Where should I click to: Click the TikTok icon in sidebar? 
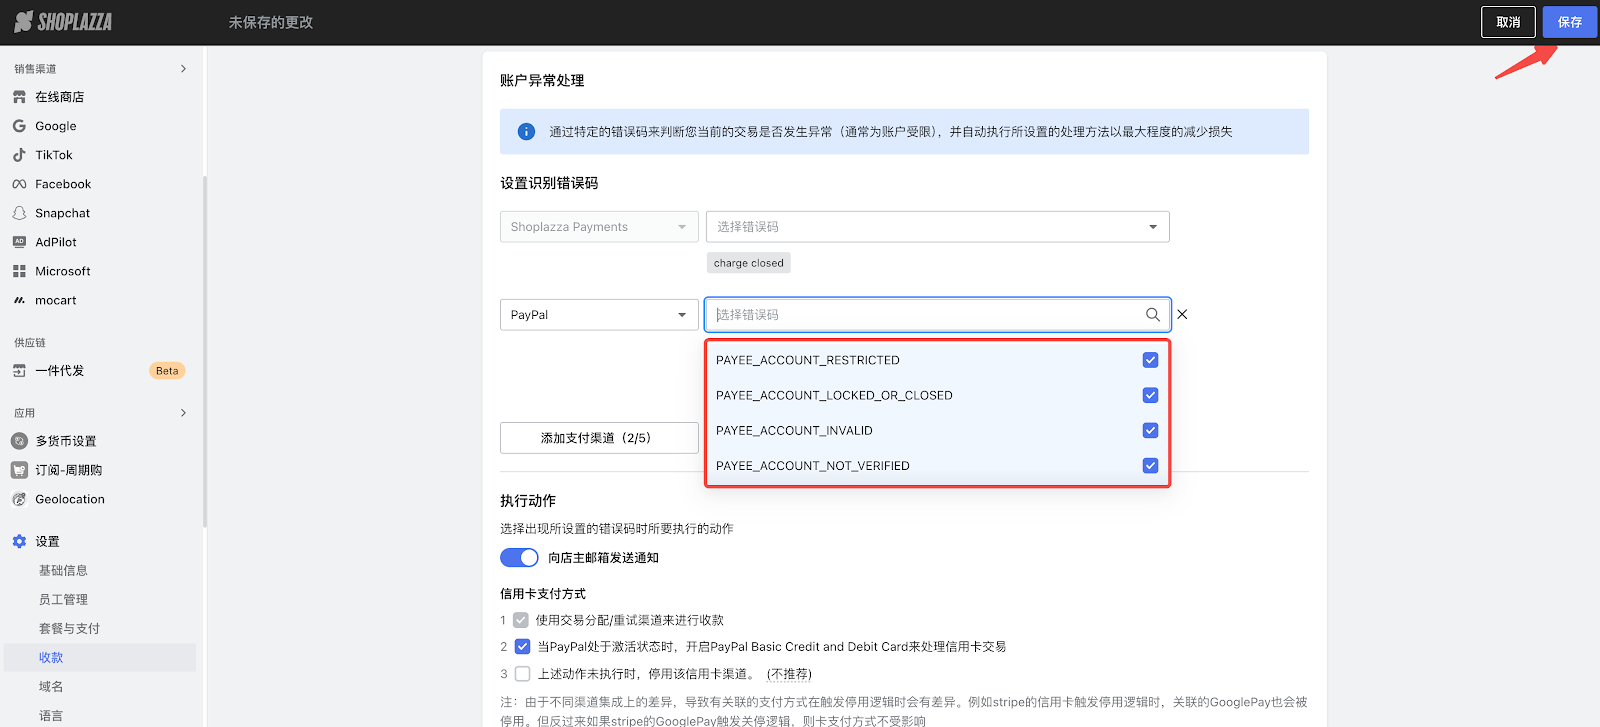coord(19,155)
